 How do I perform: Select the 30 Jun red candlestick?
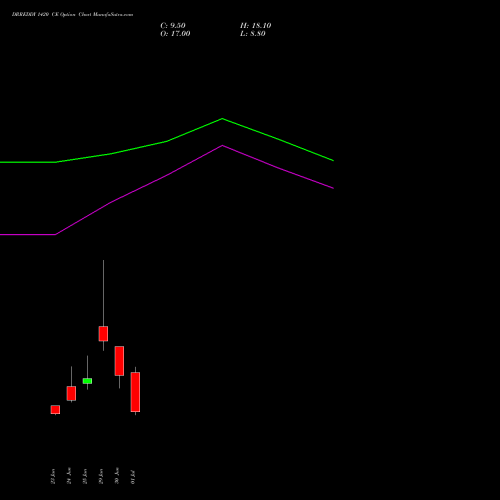click(119, 361)
